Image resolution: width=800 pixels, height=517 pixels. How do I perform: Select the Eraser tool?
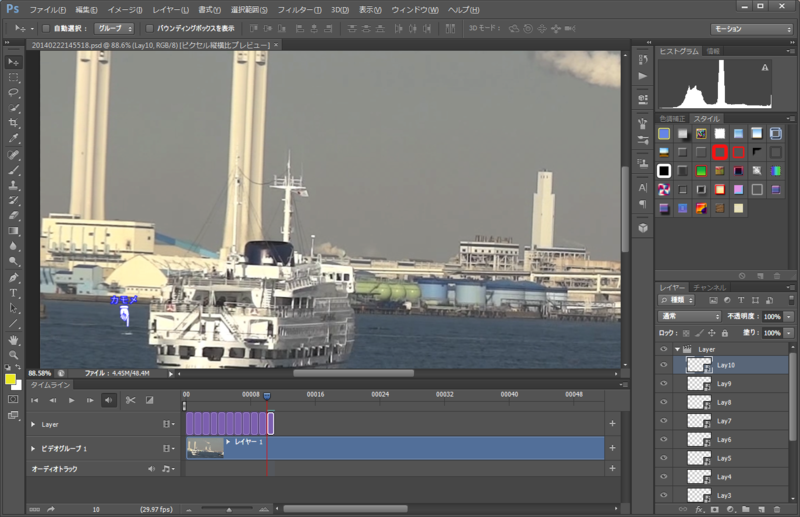[x=13, y=215]
